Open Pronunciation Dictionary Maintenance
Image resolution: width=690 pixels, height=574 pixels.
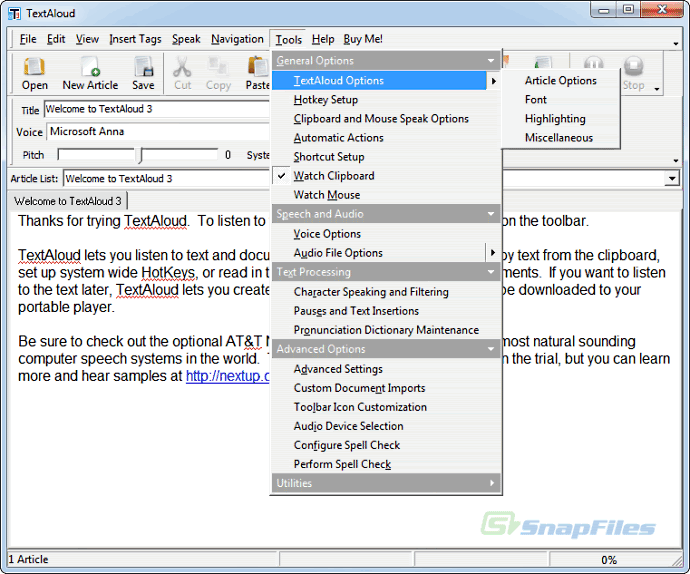[x=386, y=330]
